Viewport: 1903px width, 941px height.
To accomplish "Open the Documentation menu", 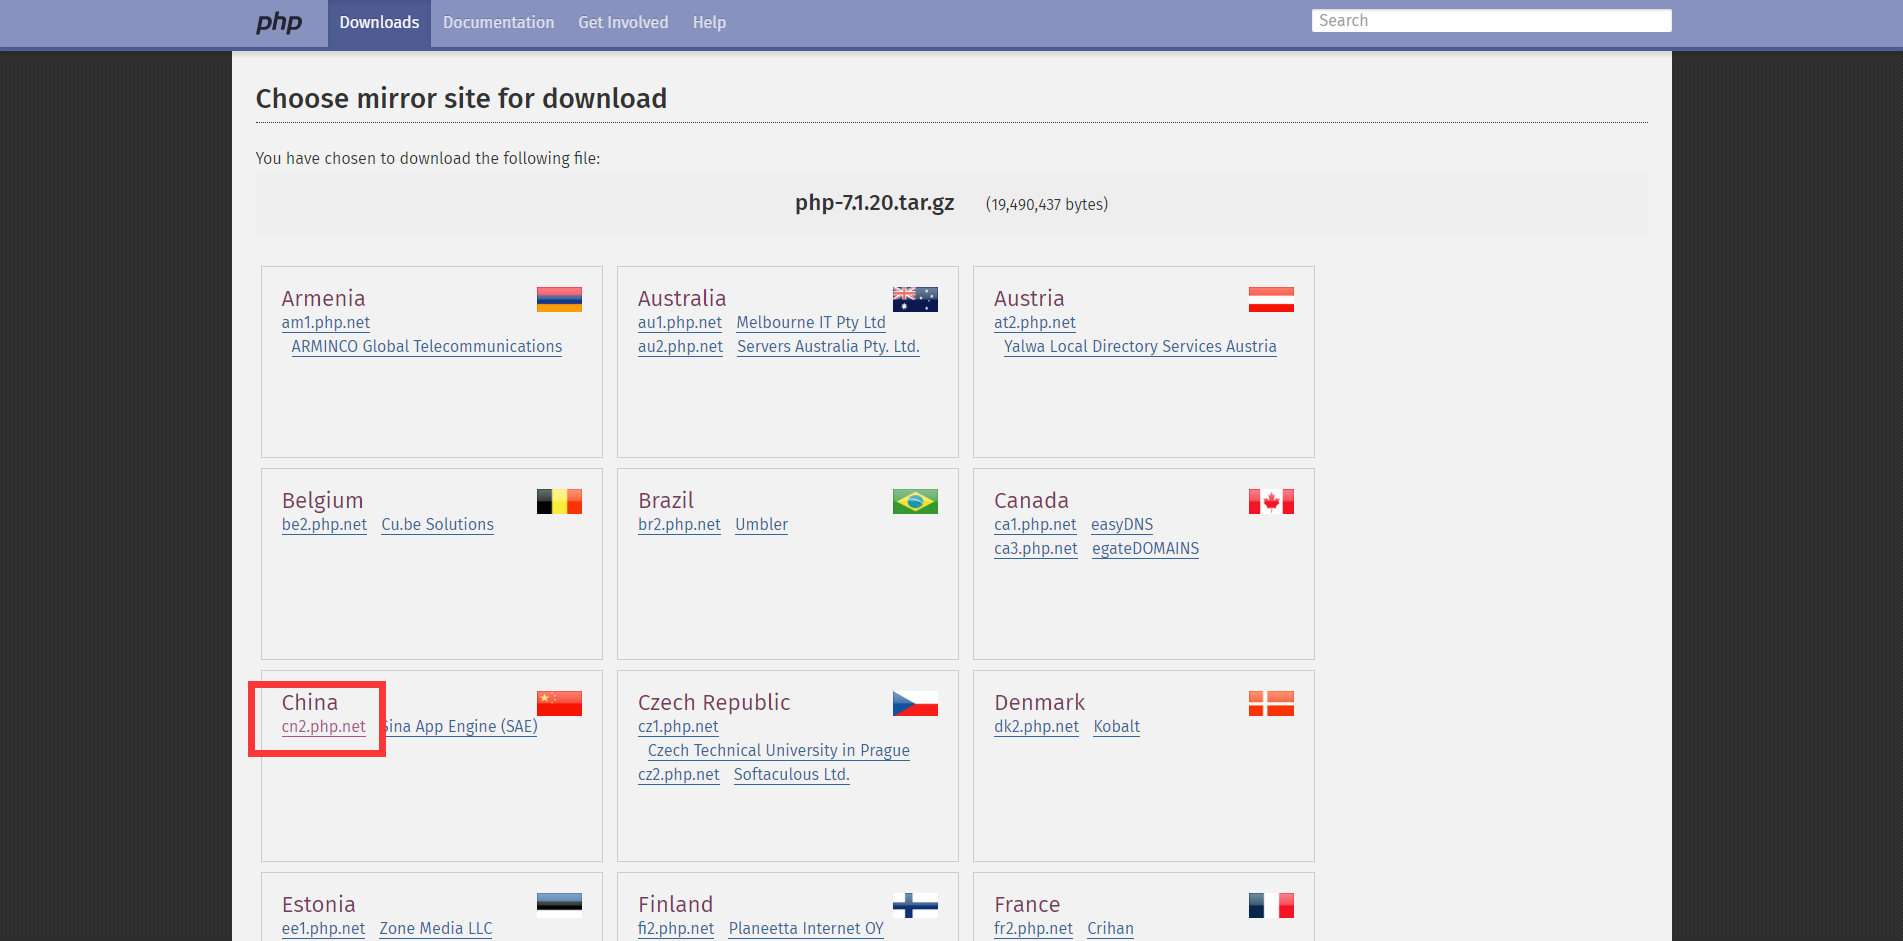I will [498, 23].
